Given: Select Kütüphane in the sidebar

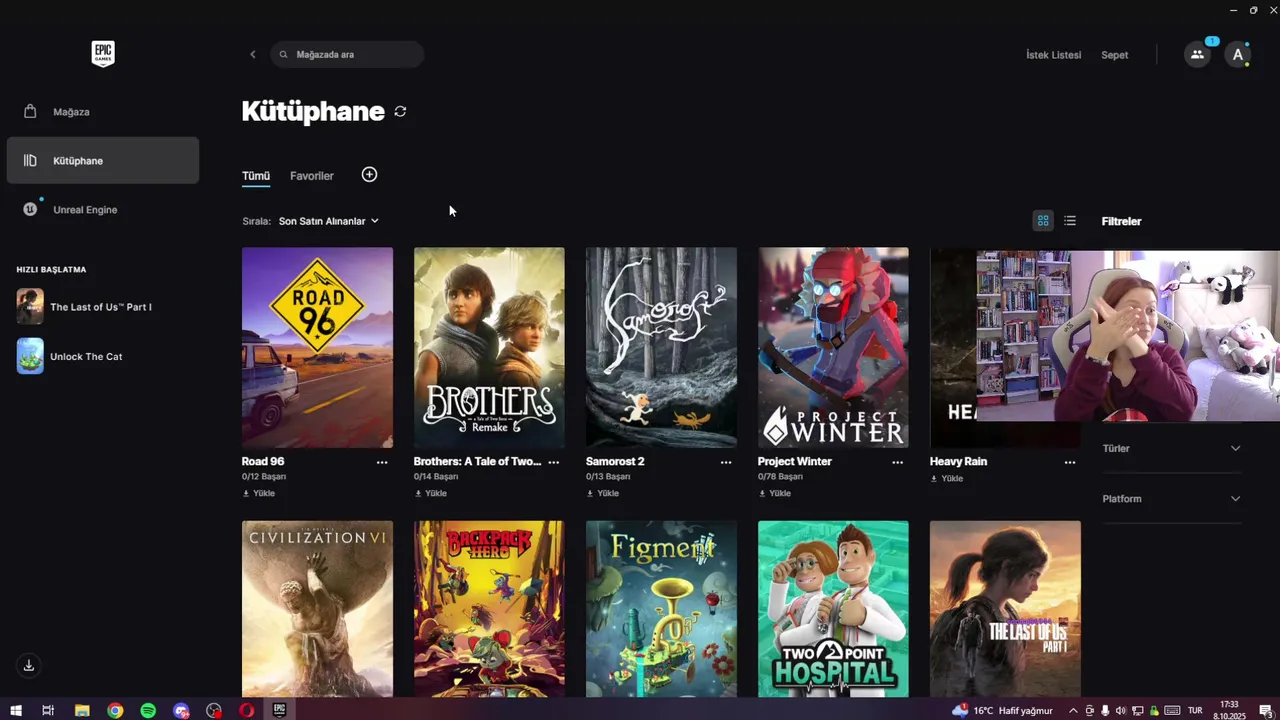Looking at the screenshot, I should 102,160.
